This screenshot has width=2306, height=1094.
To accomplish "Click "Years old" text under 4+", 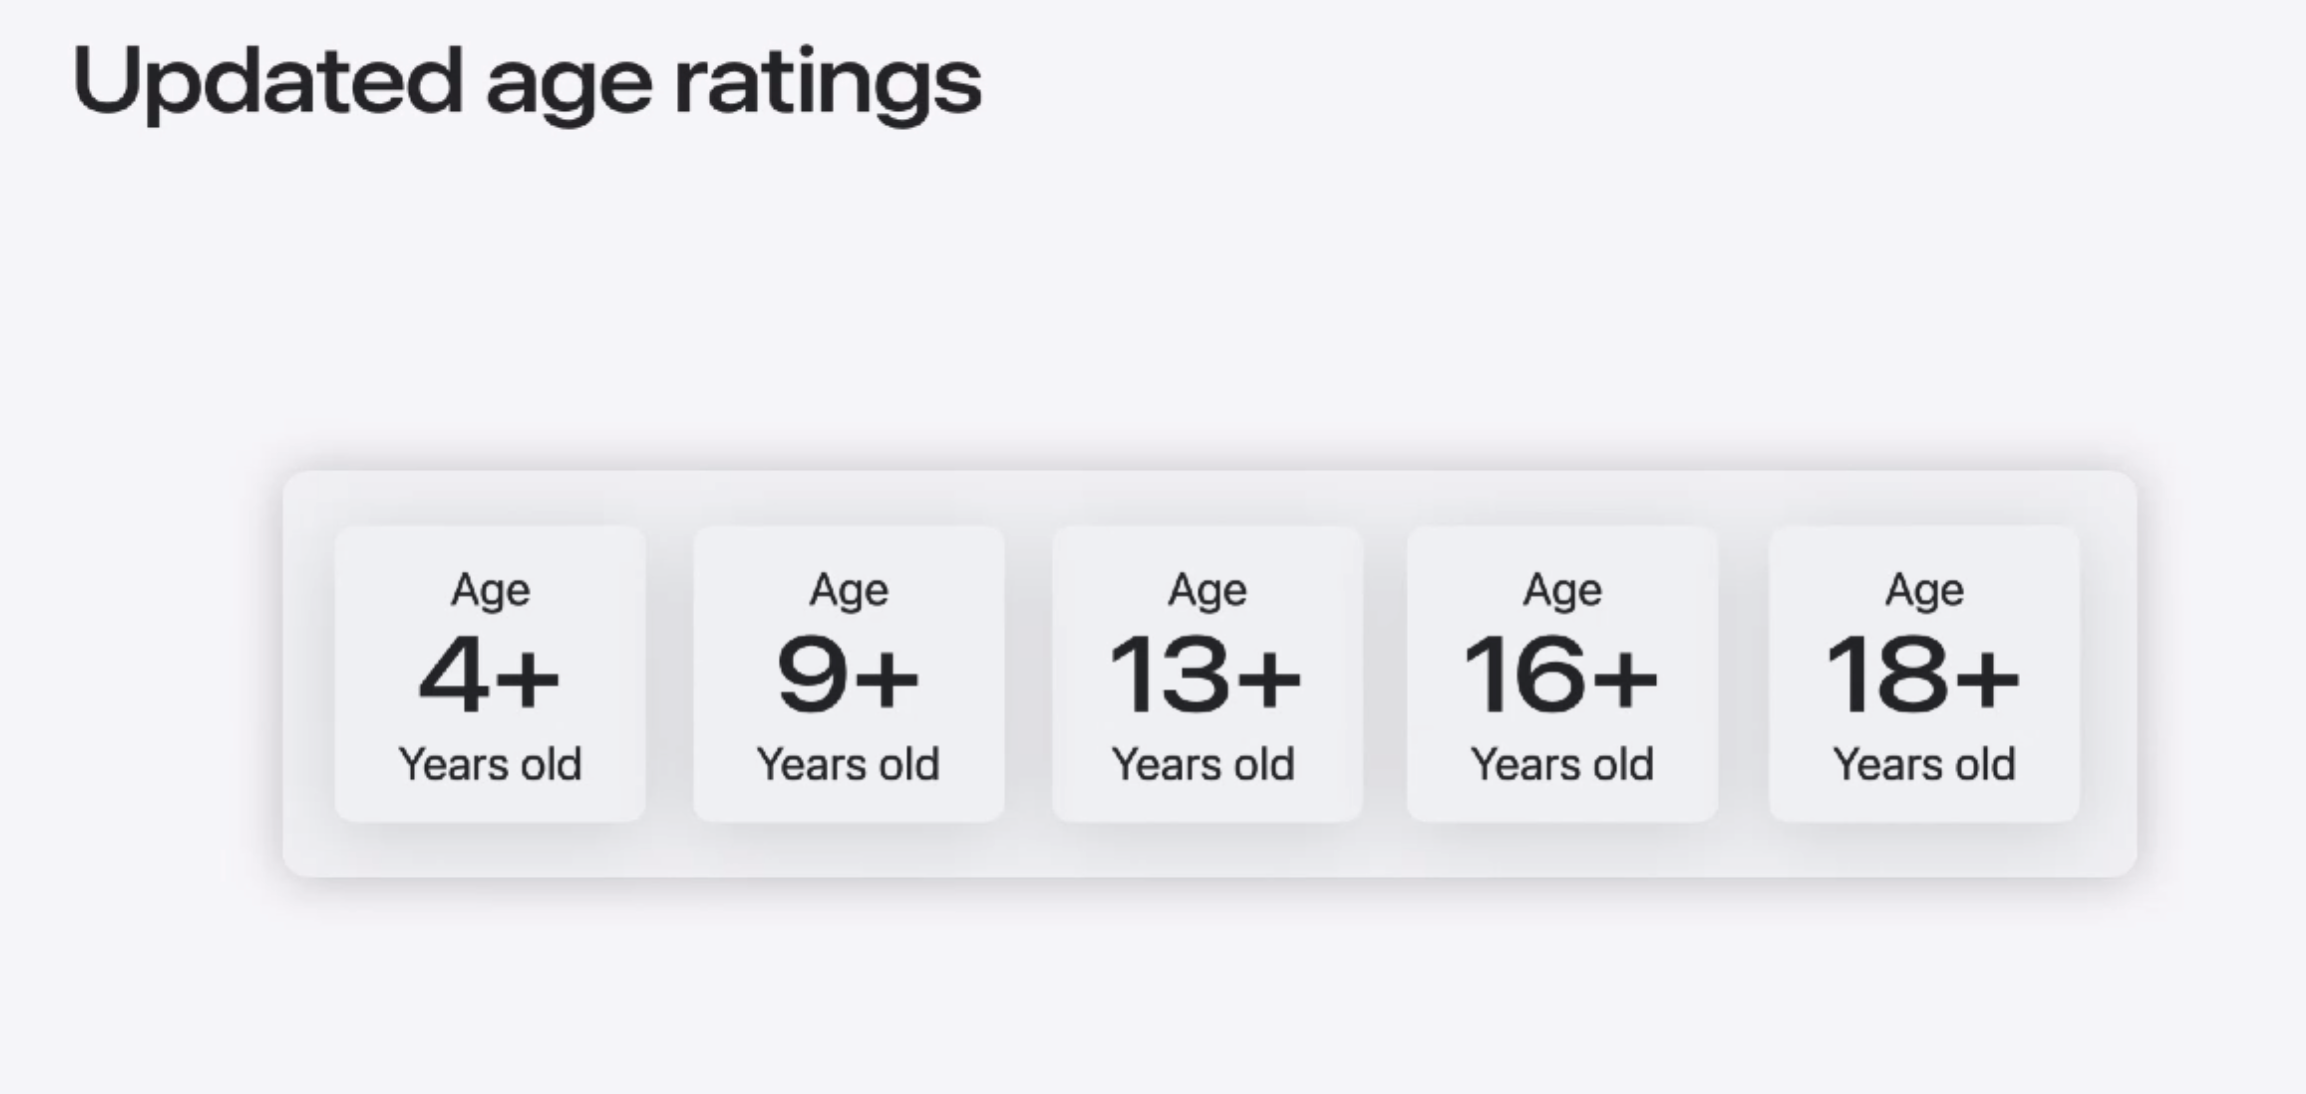I will coord(490,765).
